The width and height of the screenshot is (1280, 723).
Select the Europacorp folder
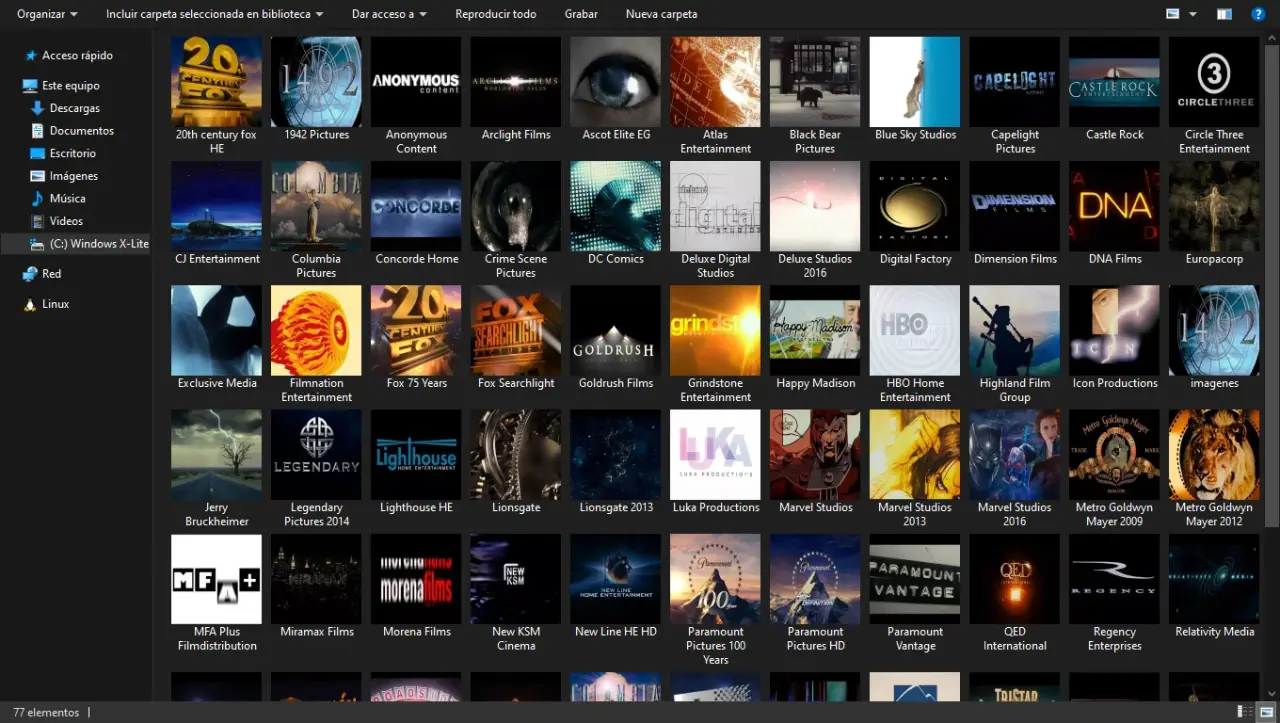(1214, 213)
